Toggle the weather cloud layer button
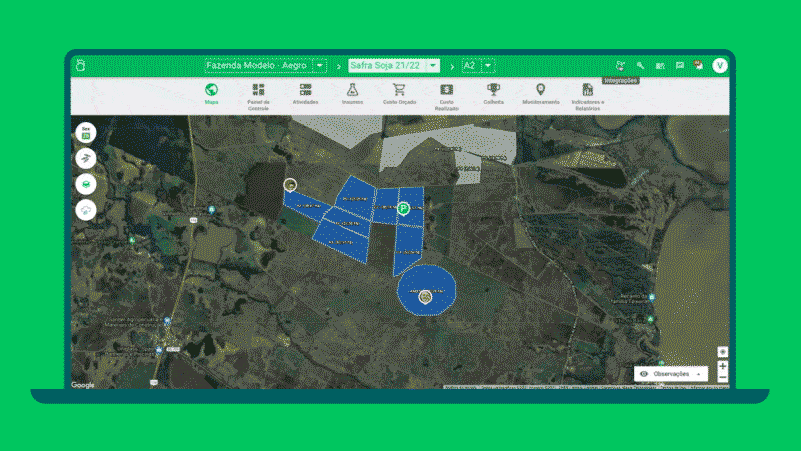Viewport: 801px width, 451px height. (87, 210)
